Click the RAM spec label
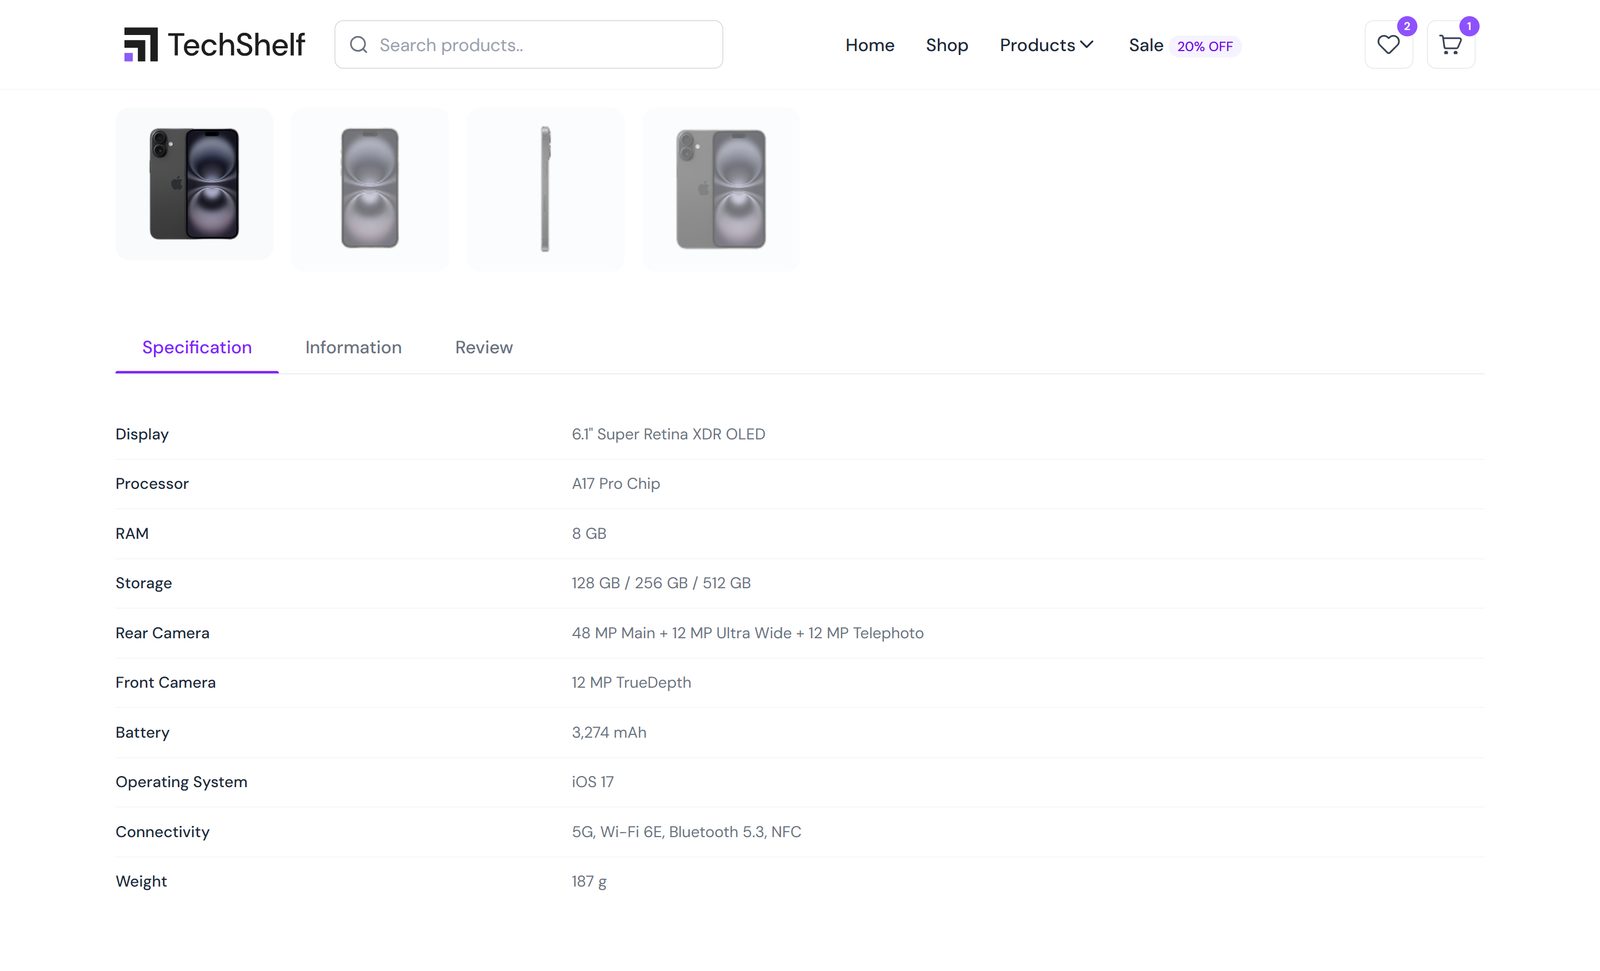 pyautogui.click(x=132, y=534)
